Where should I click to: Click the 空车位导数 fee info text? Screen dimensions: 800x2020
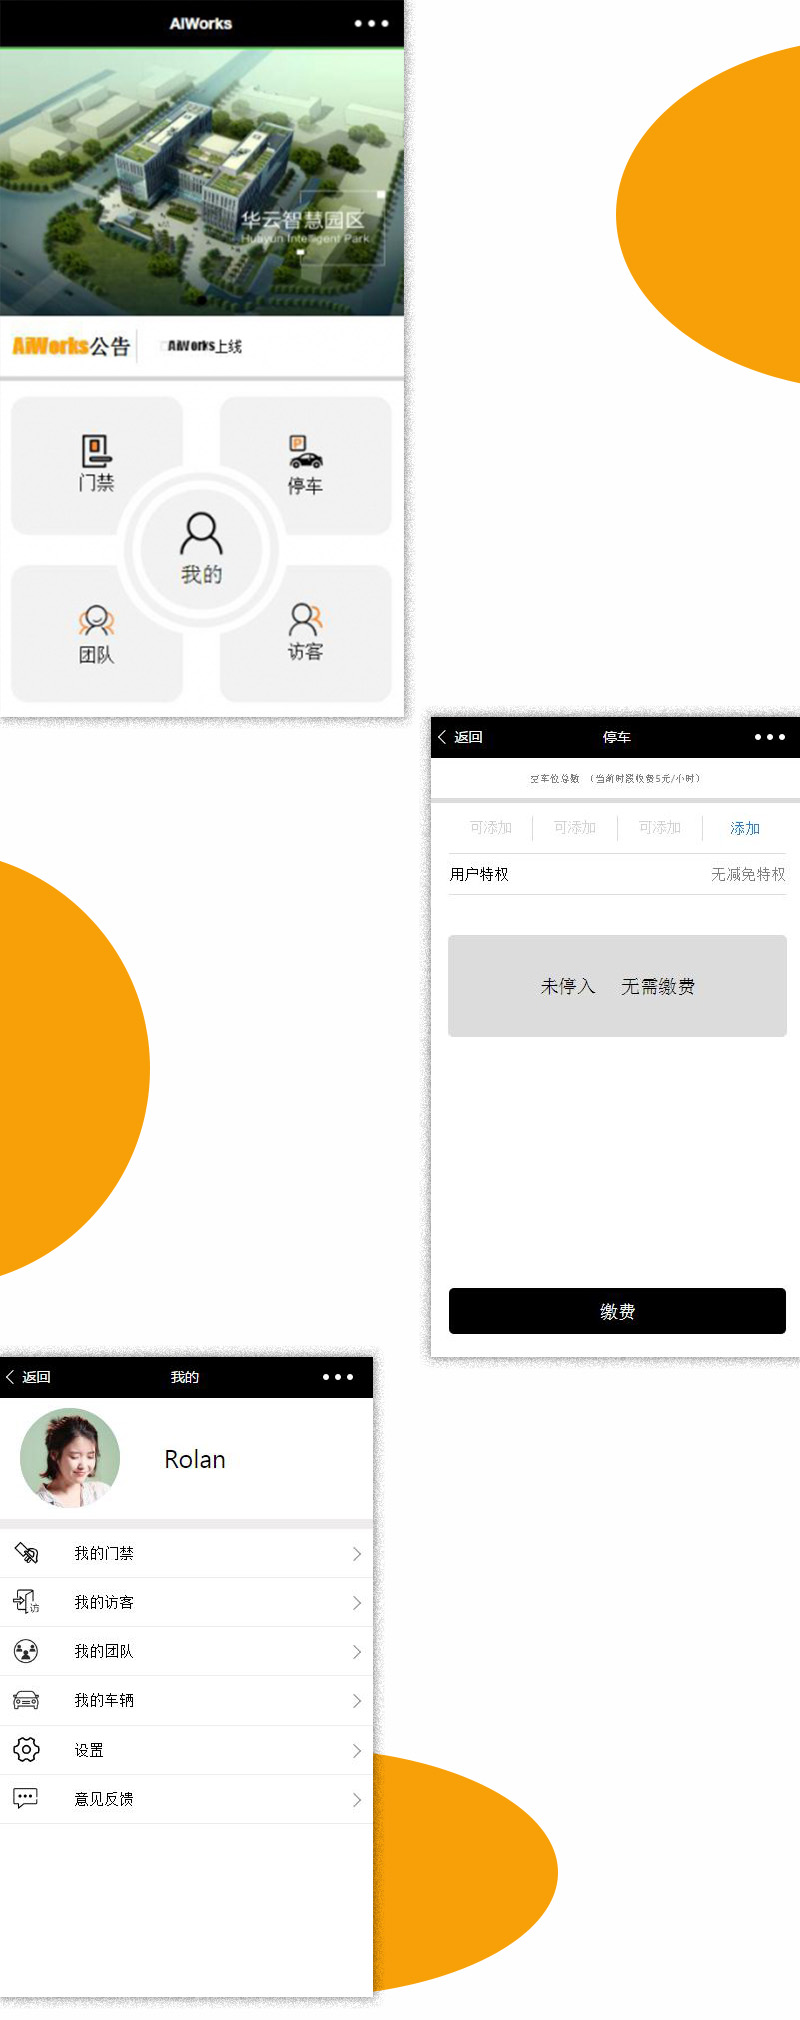(x=615, y=778)
